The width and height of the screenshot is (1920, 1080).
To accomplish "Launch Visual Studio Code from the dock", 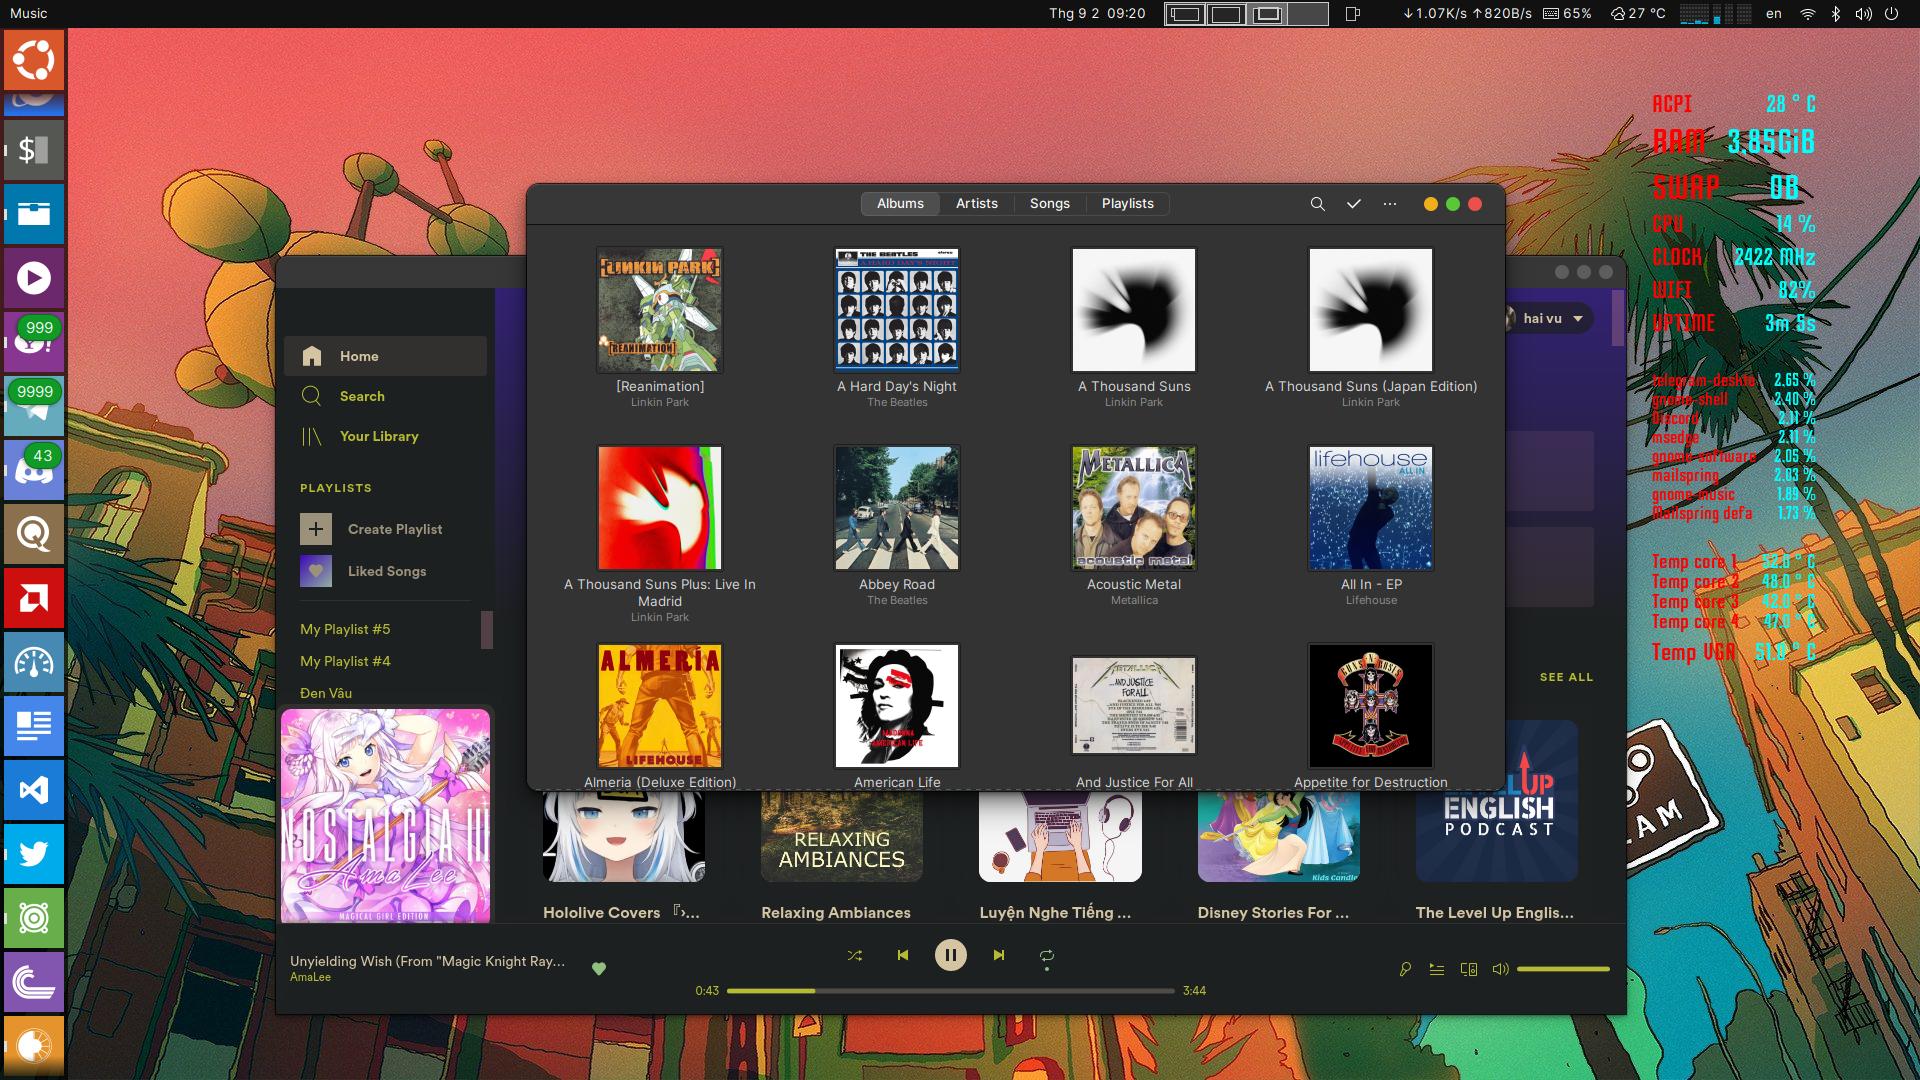I will tap(34, 790).
